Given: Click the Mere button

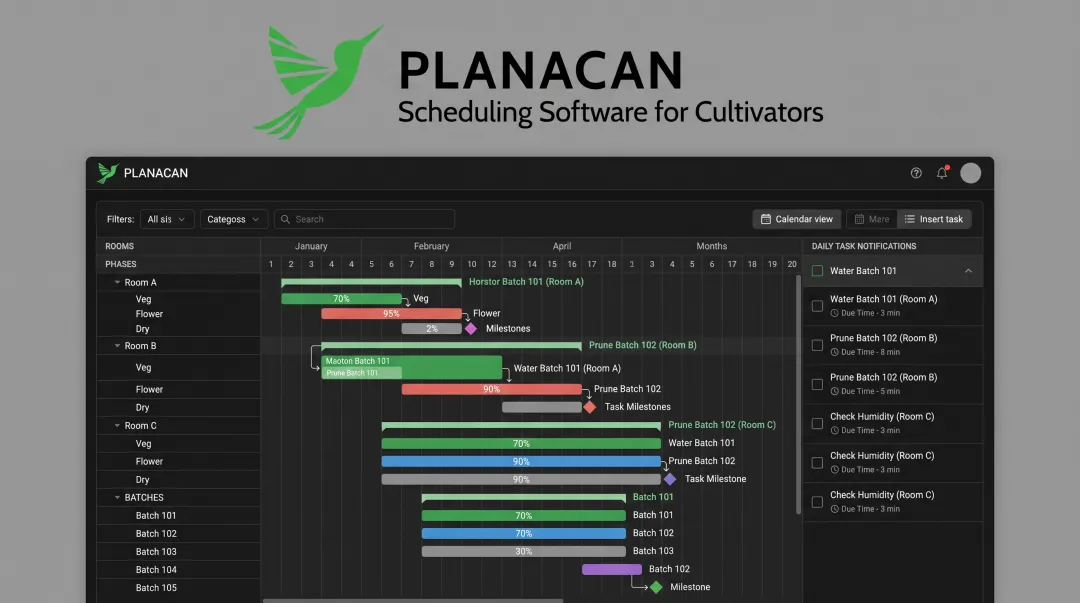Looking at the screenshot, I should click(872, 219).
